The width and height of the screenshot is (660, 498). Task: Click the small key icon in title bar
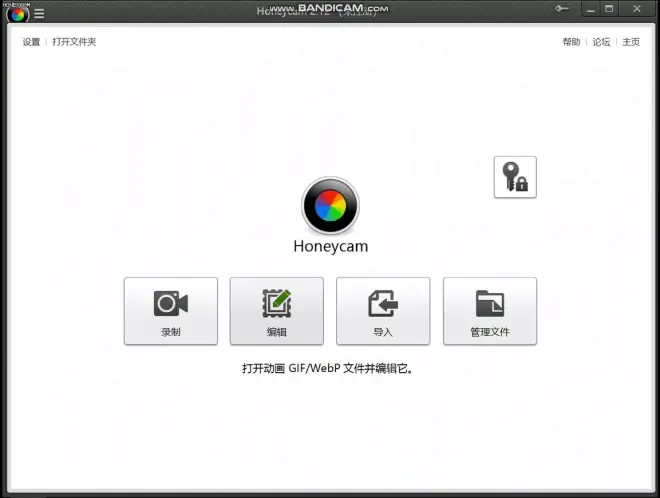pos(562,8)
